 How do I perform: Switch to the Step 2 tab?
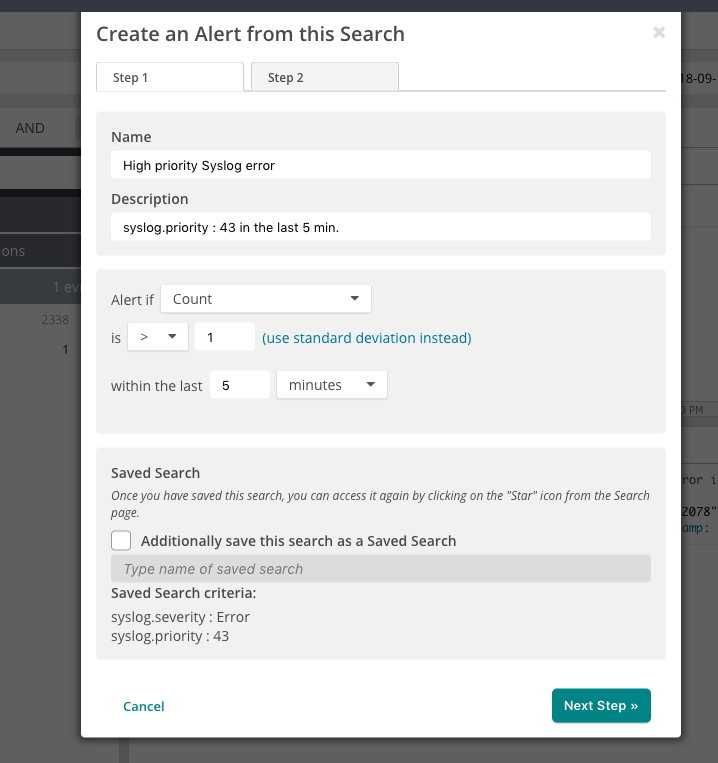[324, 77]
